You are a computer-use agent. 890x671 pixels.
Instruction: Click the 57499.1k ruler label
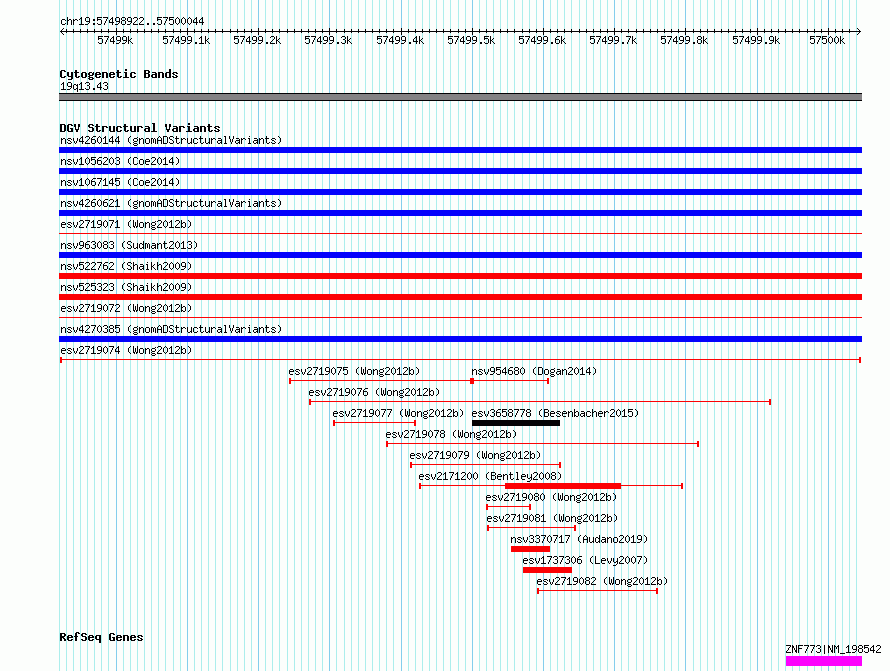[186, 40]
